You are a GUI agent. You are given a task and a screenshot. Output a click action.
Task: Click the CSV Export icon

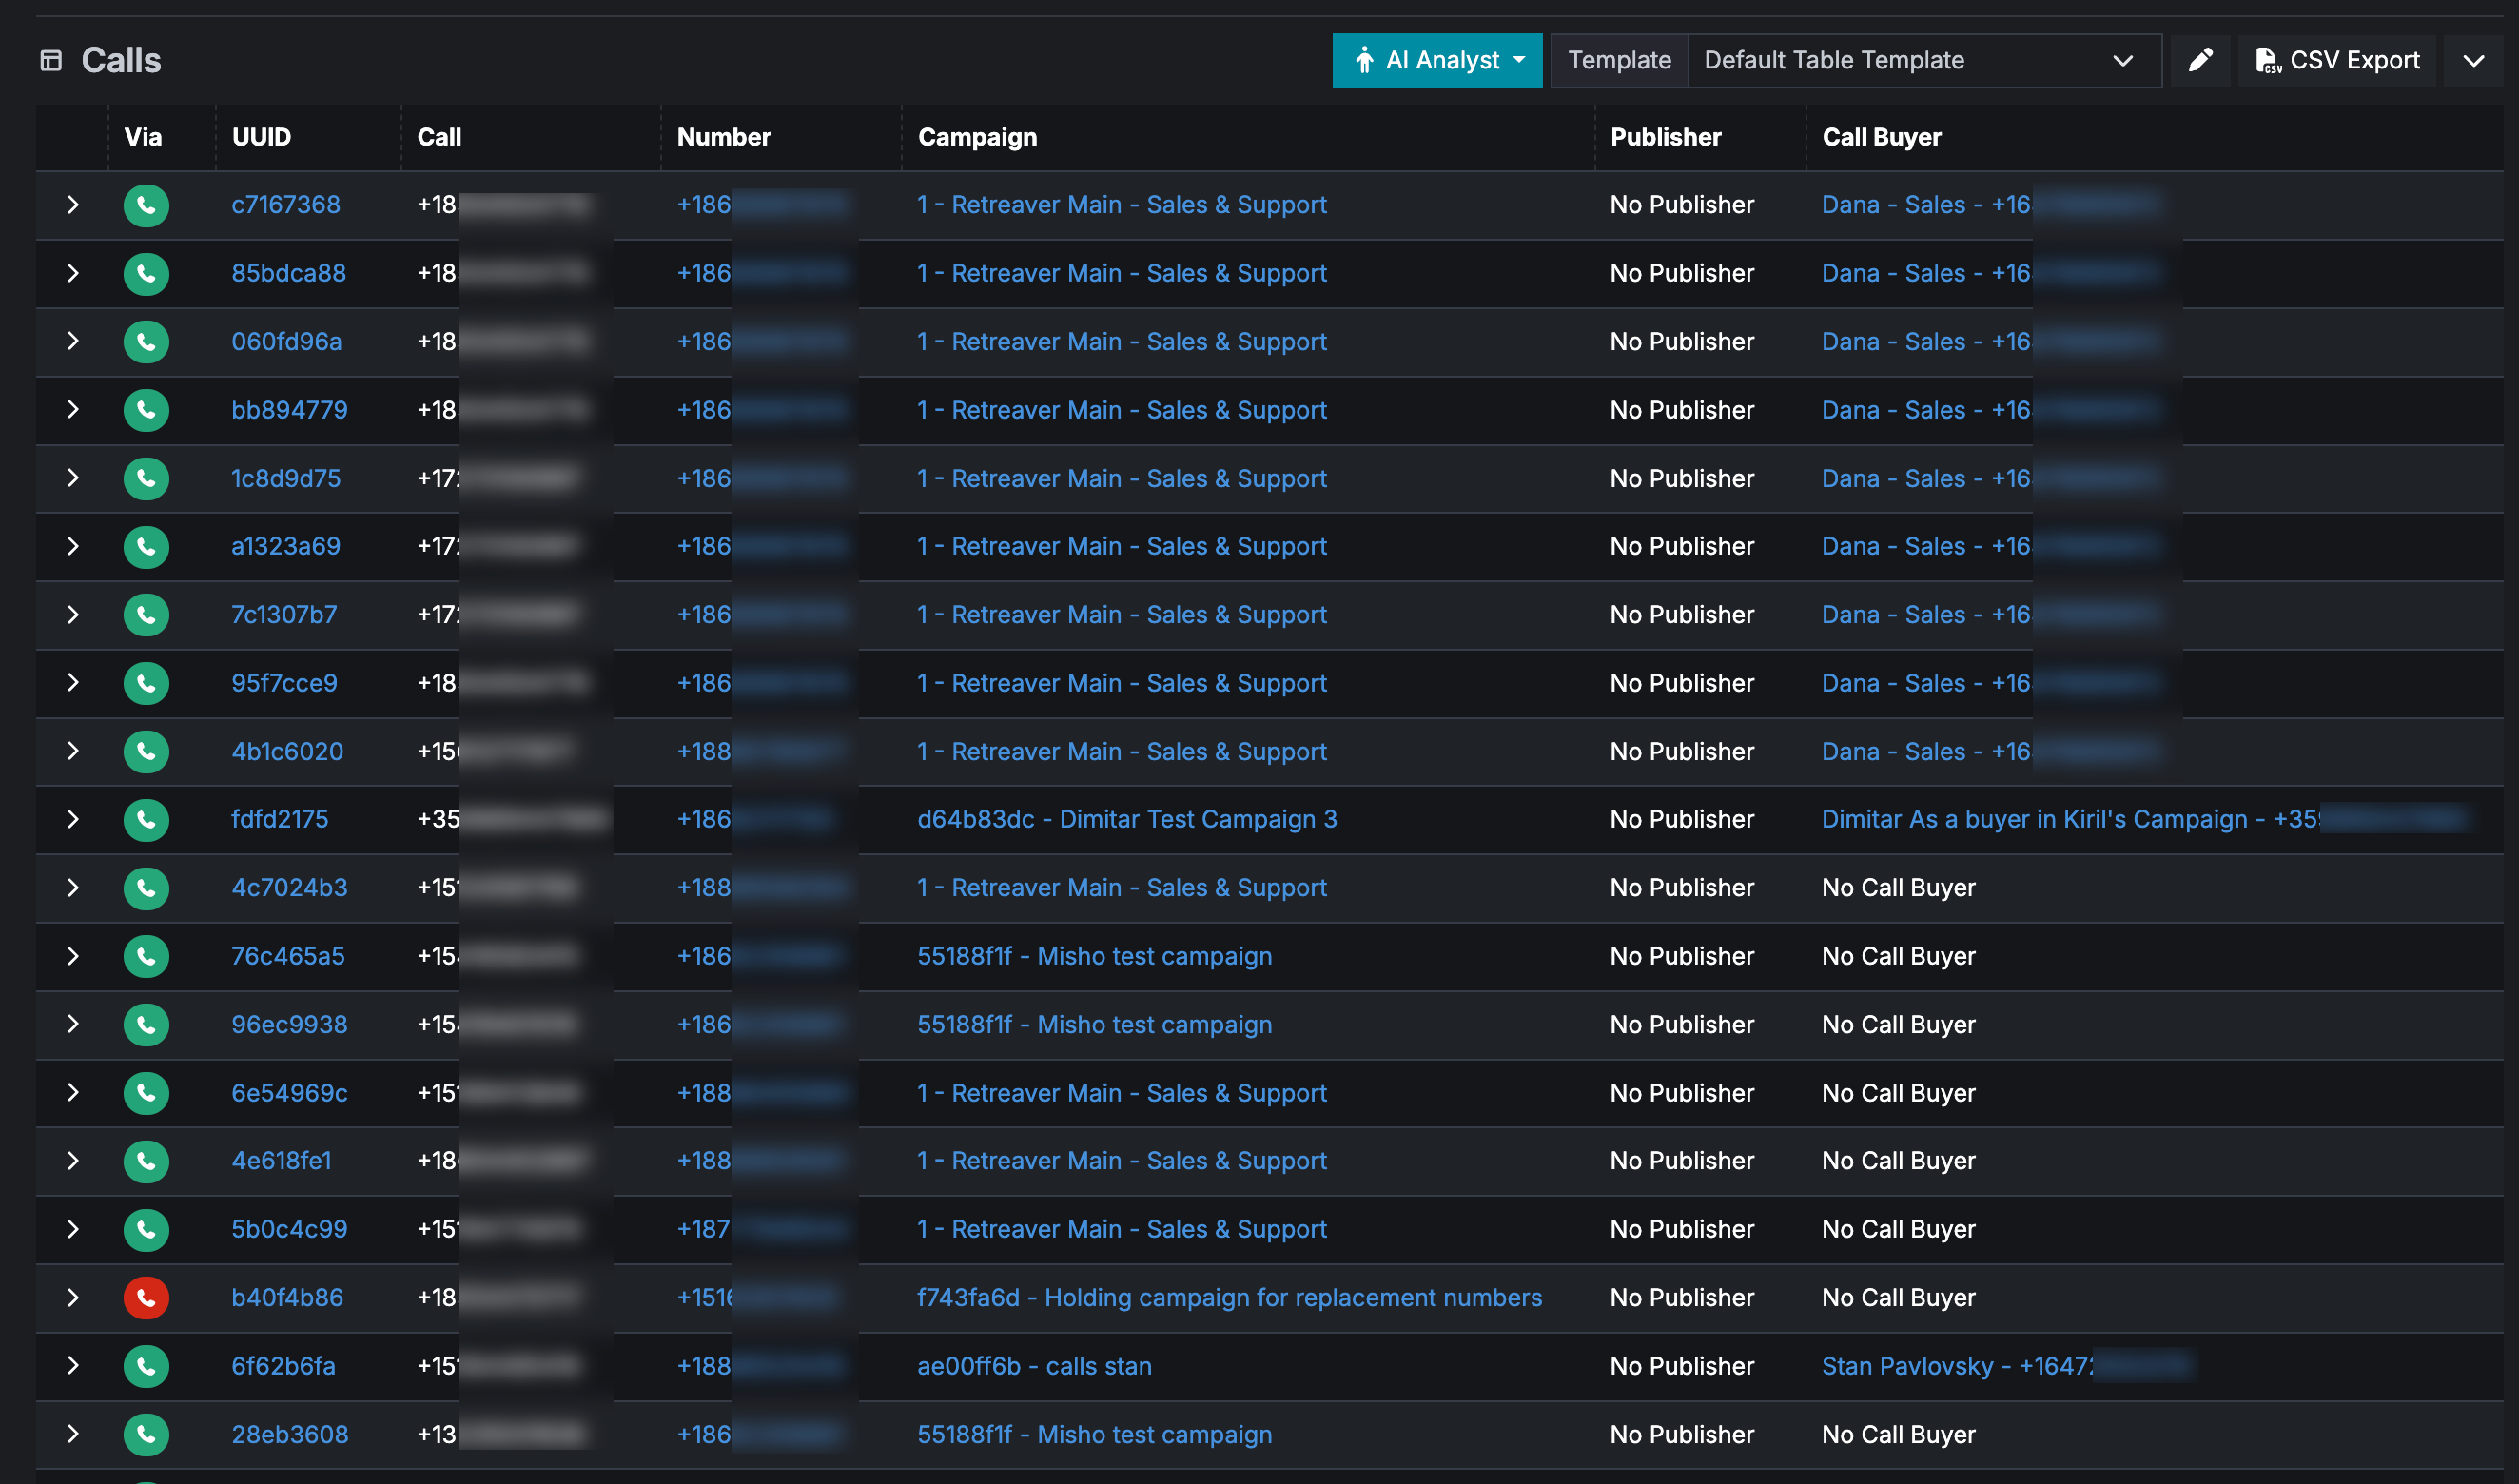(2336, 60)
